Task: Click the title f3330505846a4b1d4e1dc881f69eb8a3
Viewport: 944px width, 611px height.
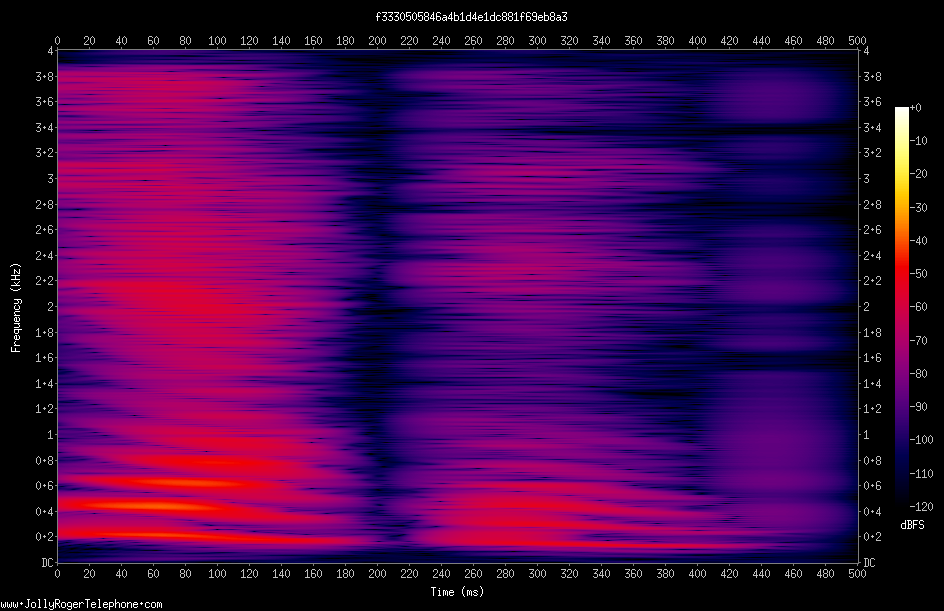Action: pos(471,17)
